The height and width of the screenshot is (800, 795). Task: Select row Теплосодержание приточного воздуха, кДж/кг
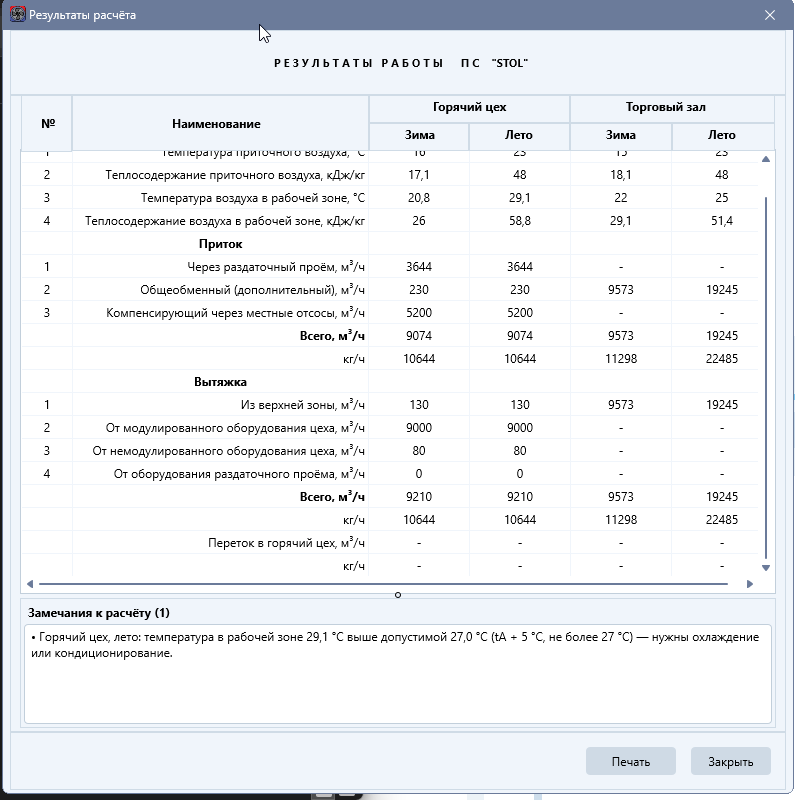point(389,174)
